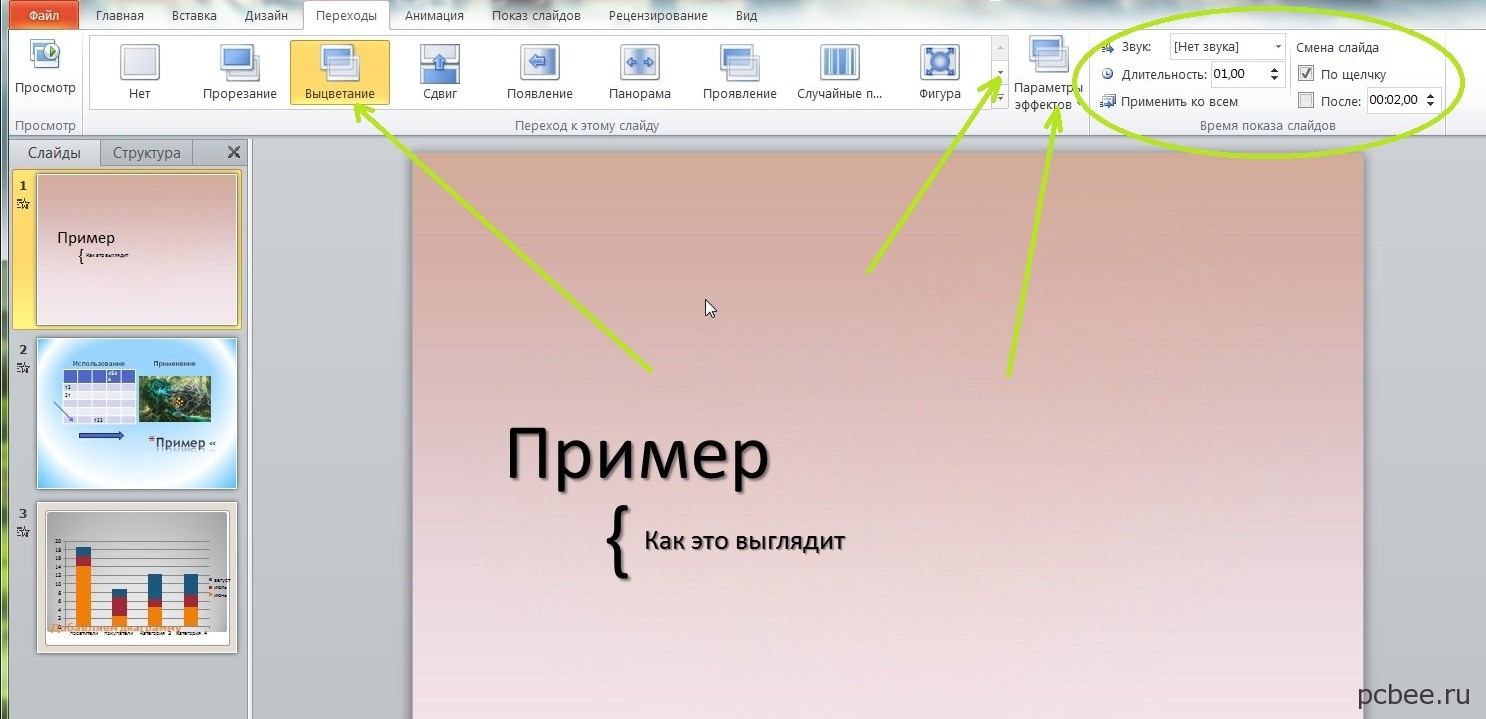Open the Переходы ribbon tab
Screen dimensions: 1486x719
click(346, 16)
